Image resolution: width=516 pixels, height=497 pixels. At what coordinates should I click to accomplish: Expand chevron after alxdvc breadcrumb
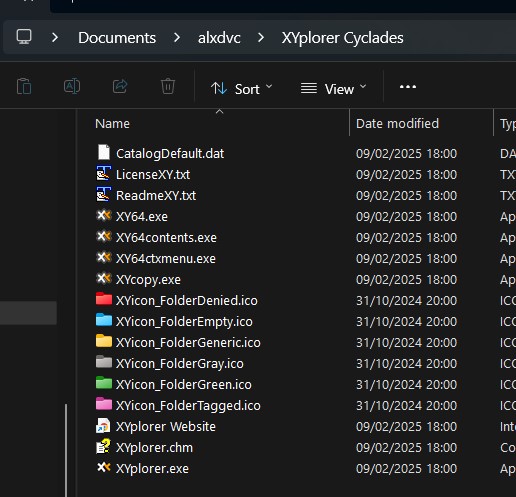coord(261,37)
